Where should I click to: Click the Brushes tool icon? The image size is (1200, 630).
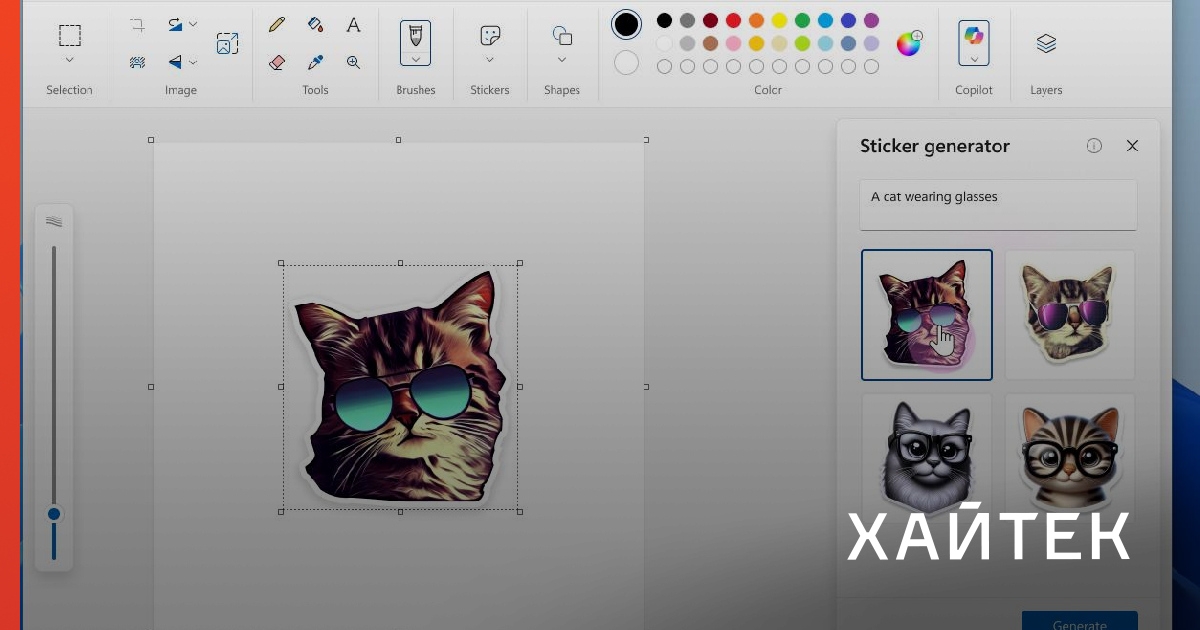pos(415,35)
